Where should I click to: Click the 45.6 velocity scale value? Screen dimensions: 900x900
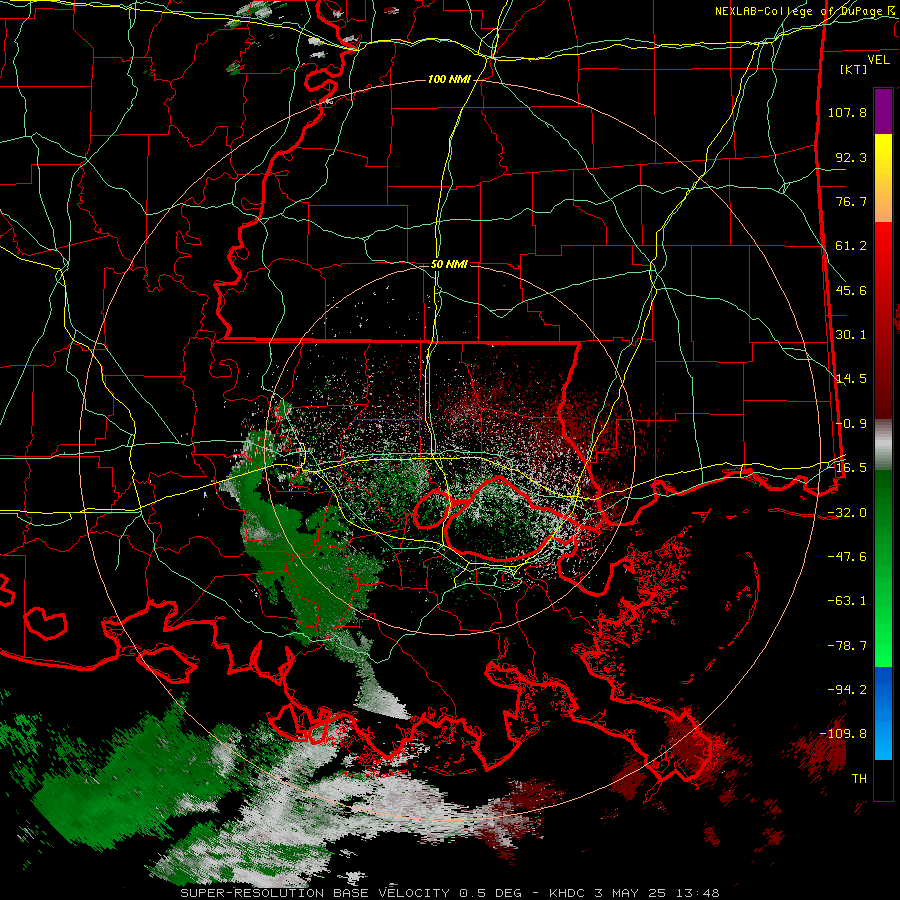[x=851, y=290]
